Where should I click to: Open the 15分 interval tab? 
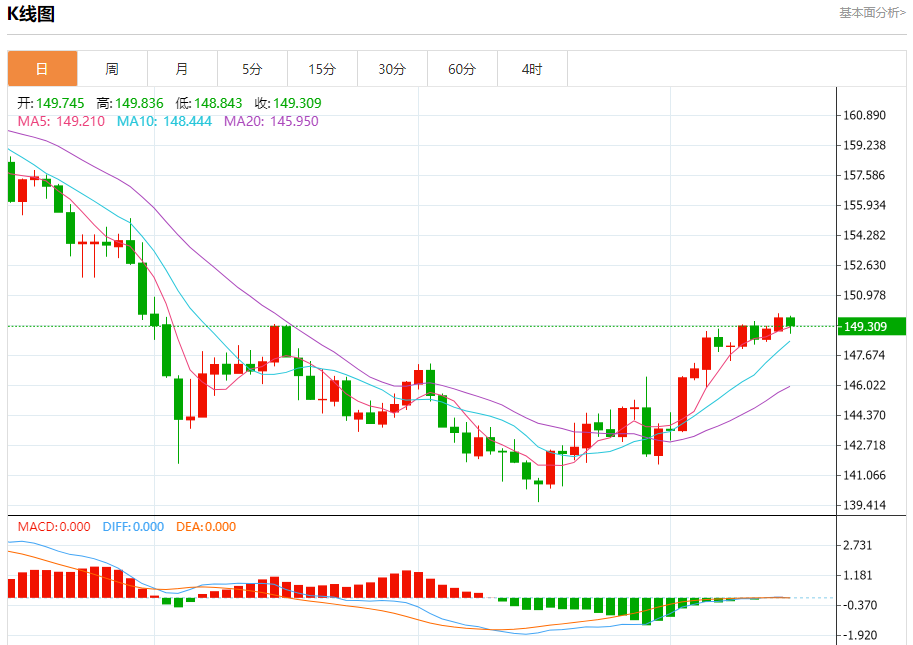pyautogui.click(x=322, y=69)
